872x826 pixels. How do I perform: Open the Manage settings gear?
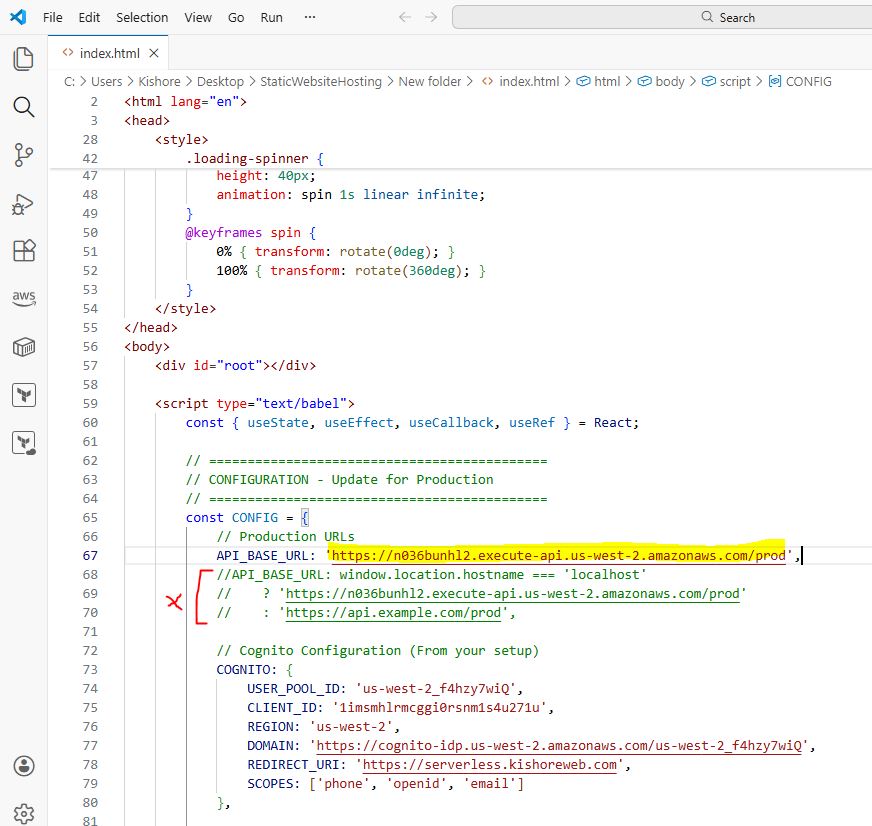point(24,814)
